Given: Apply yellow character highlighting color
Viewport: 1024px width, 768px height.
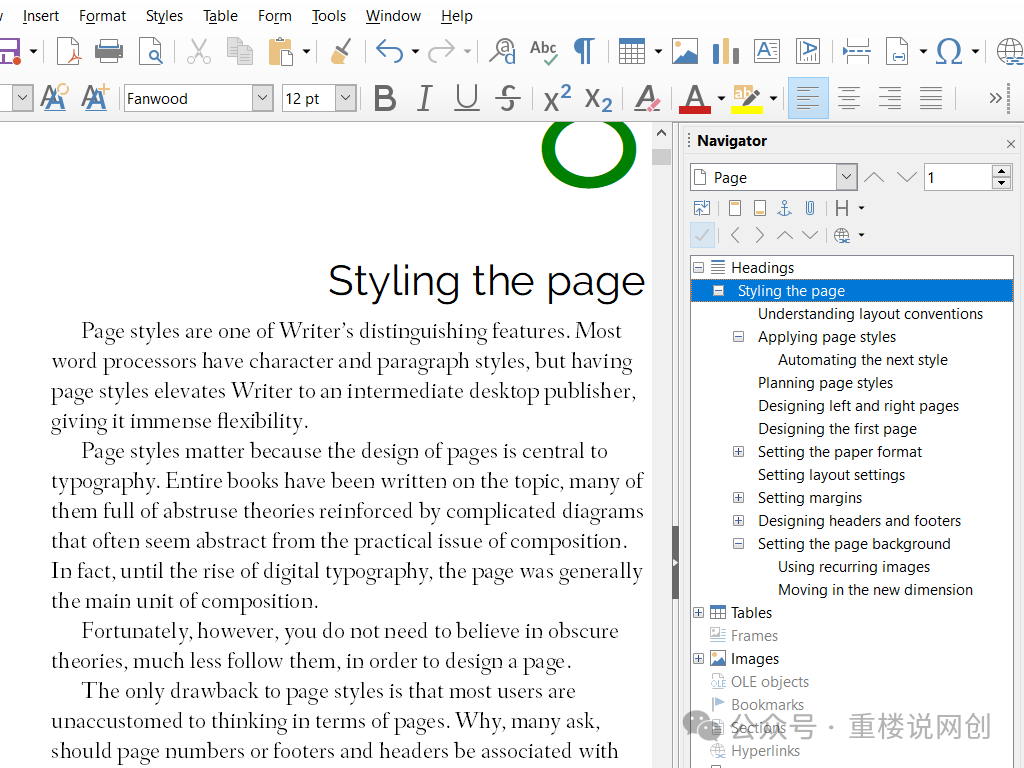Looking at the screenshot, I should pyautogui.click(x=748, y=99).
